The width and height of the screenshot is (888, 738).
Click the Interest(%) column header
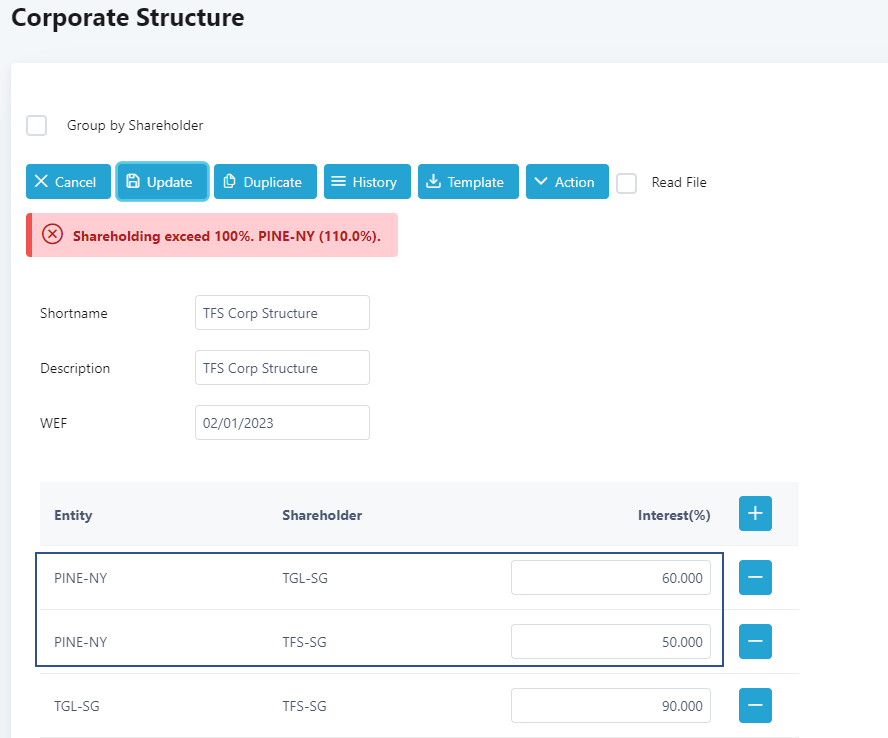673,516
